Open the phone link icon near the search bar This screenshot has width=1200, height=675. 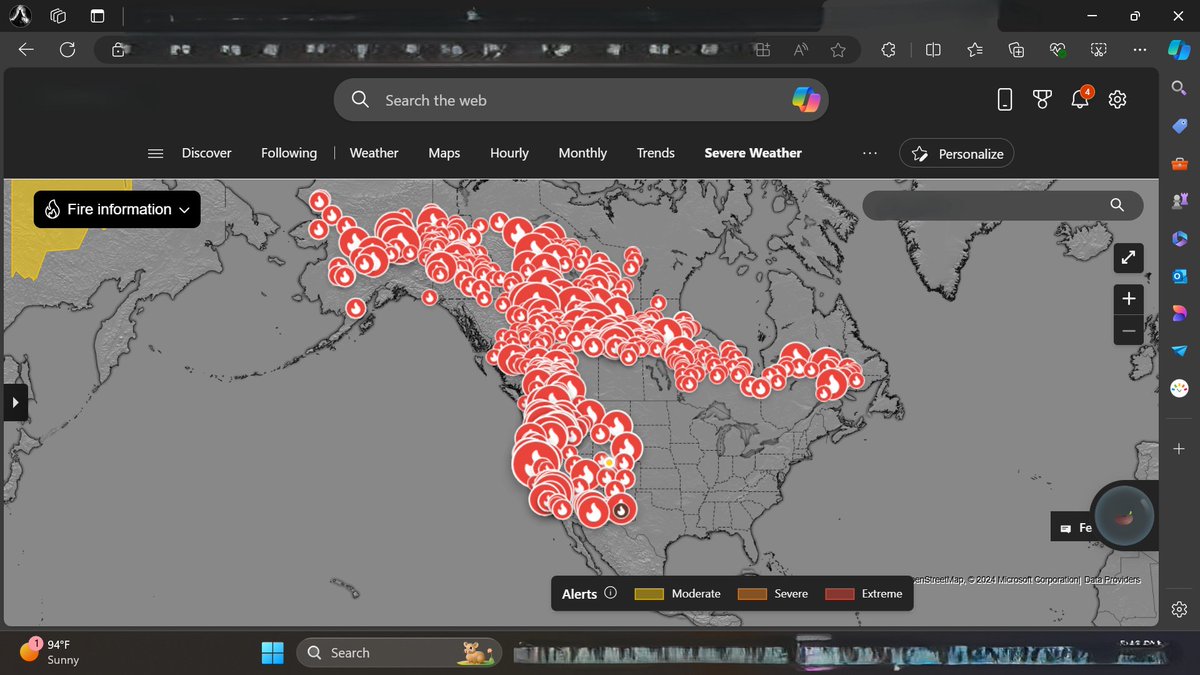click(1004, 99)
